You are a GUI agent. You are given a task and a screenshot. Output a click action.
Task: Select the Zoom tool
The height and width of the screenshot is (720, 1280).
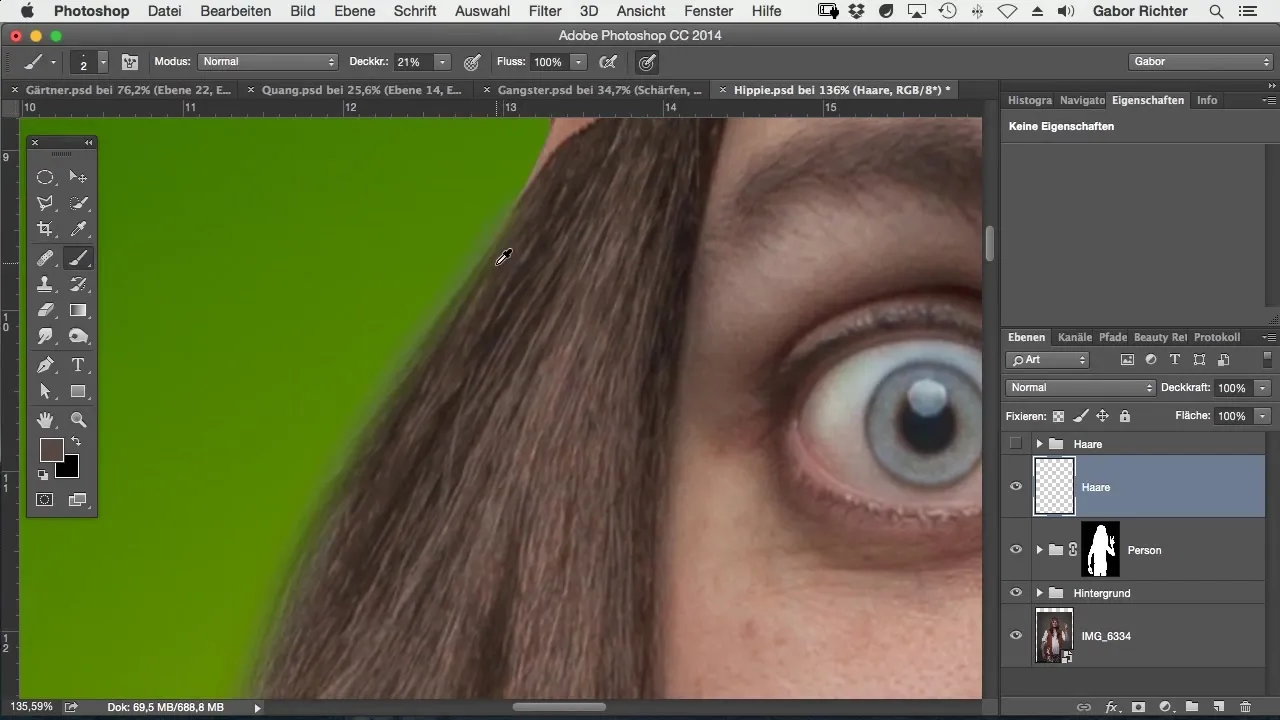tap(78, 420)
